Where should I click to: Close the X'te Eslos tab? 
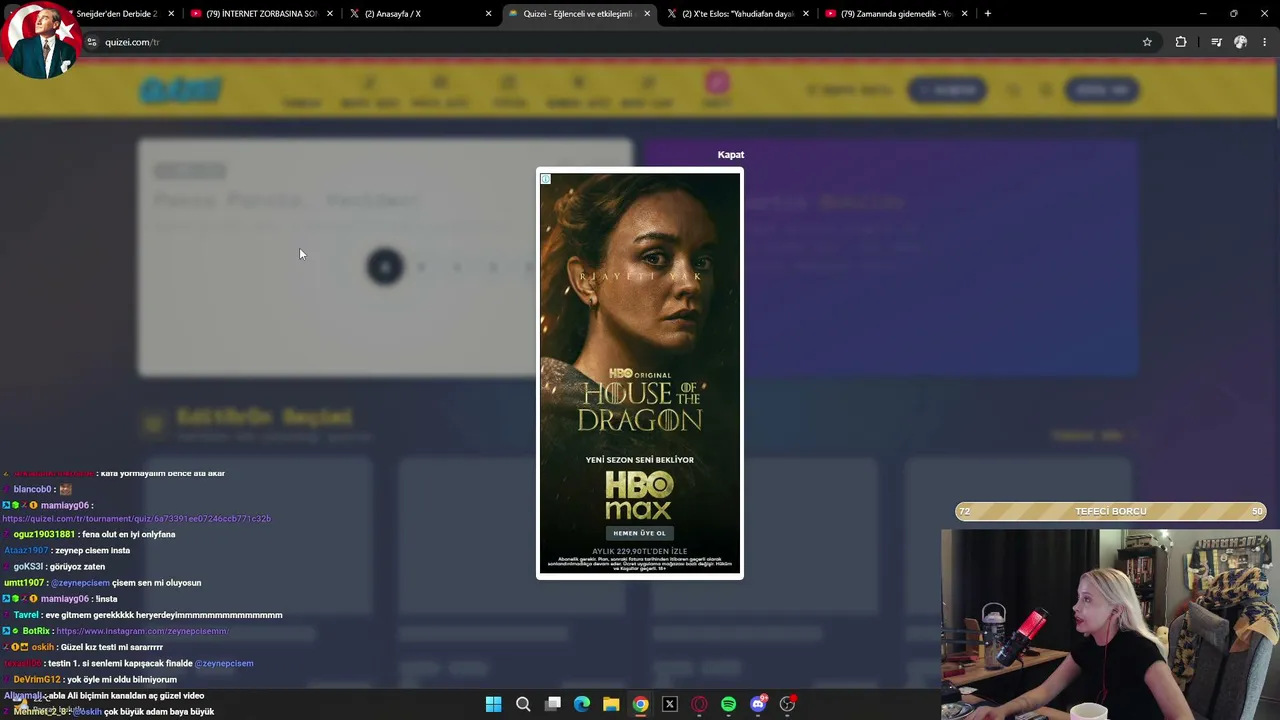point(805,14)
